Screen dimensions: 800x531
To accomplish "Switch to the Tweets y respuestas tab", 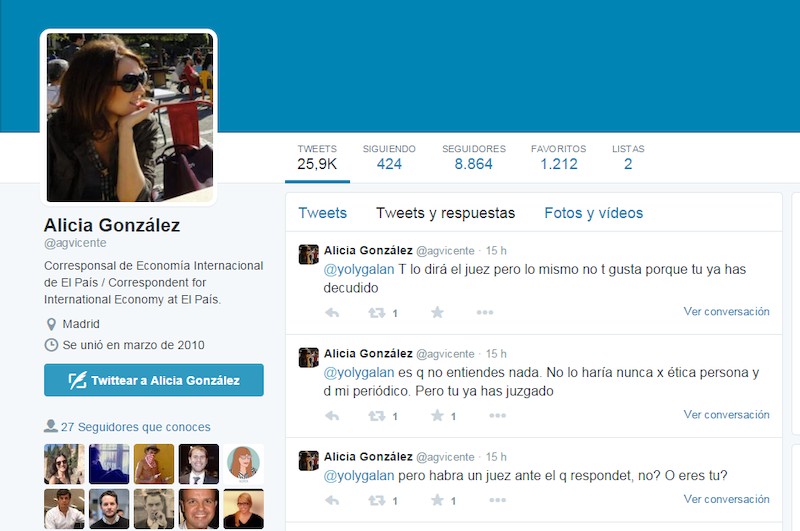I will pyautogui.click(x=445, y=213).
